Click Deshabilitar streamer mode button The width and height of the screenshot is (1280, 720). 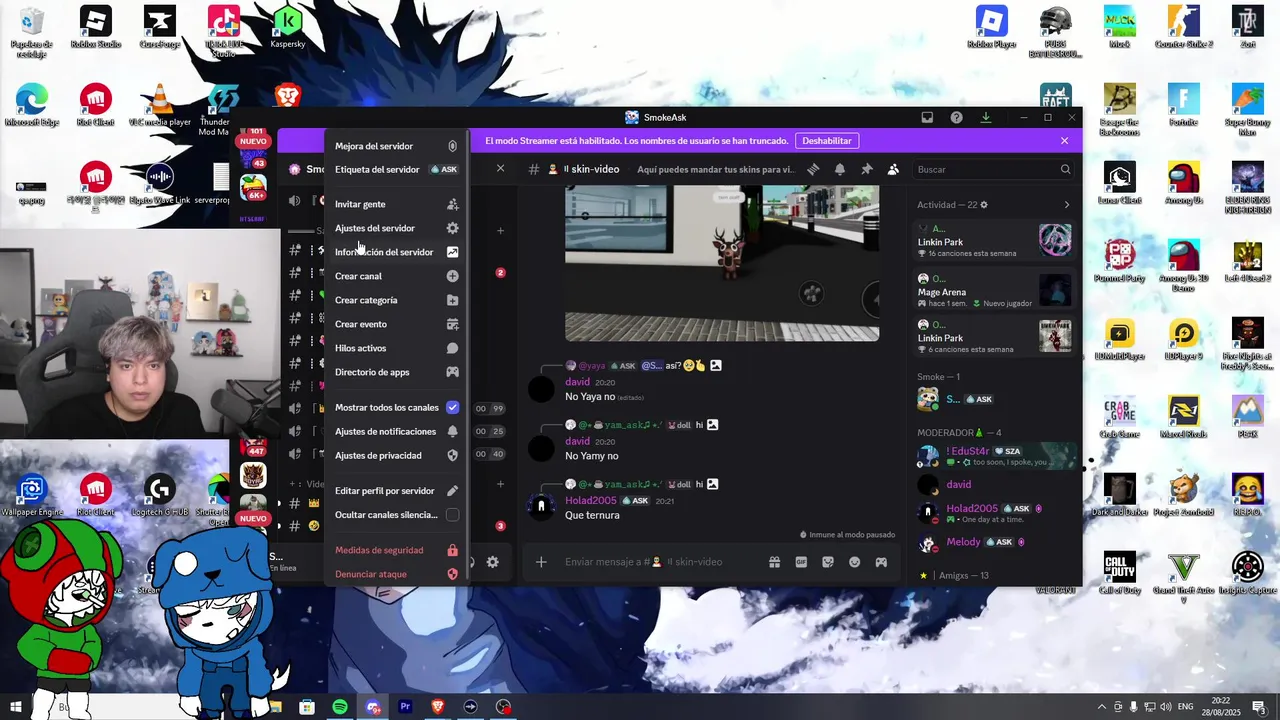(827, 141)
